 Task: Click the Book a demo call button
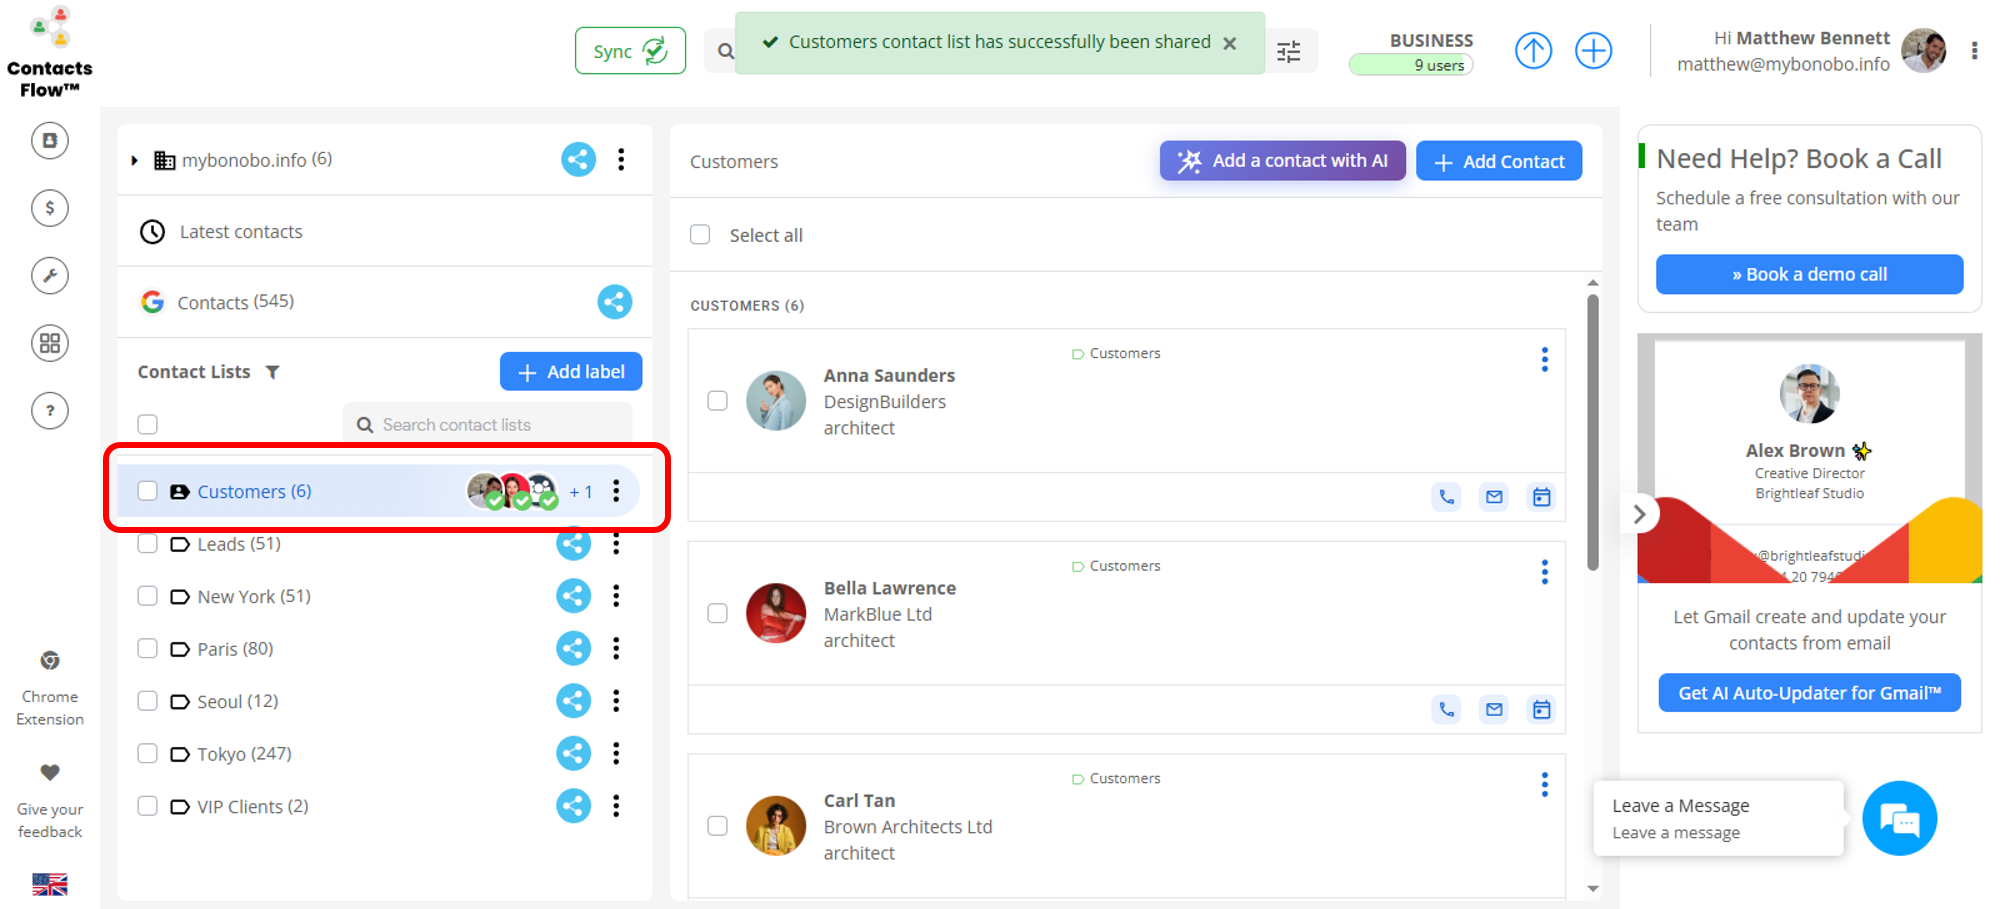pyautogui.click(x=1808, y=275)
